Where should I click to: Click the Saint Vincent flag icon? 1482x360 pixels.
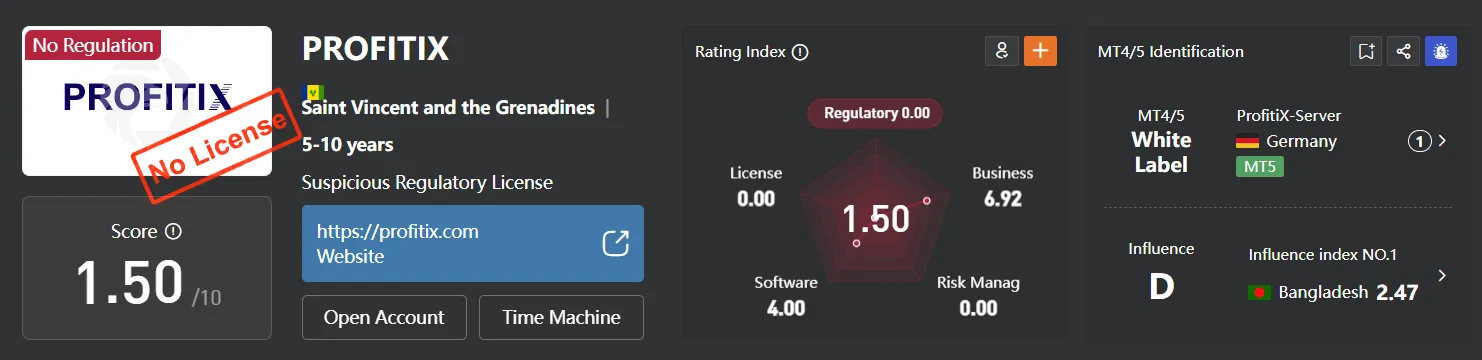(x=313, y=92)
